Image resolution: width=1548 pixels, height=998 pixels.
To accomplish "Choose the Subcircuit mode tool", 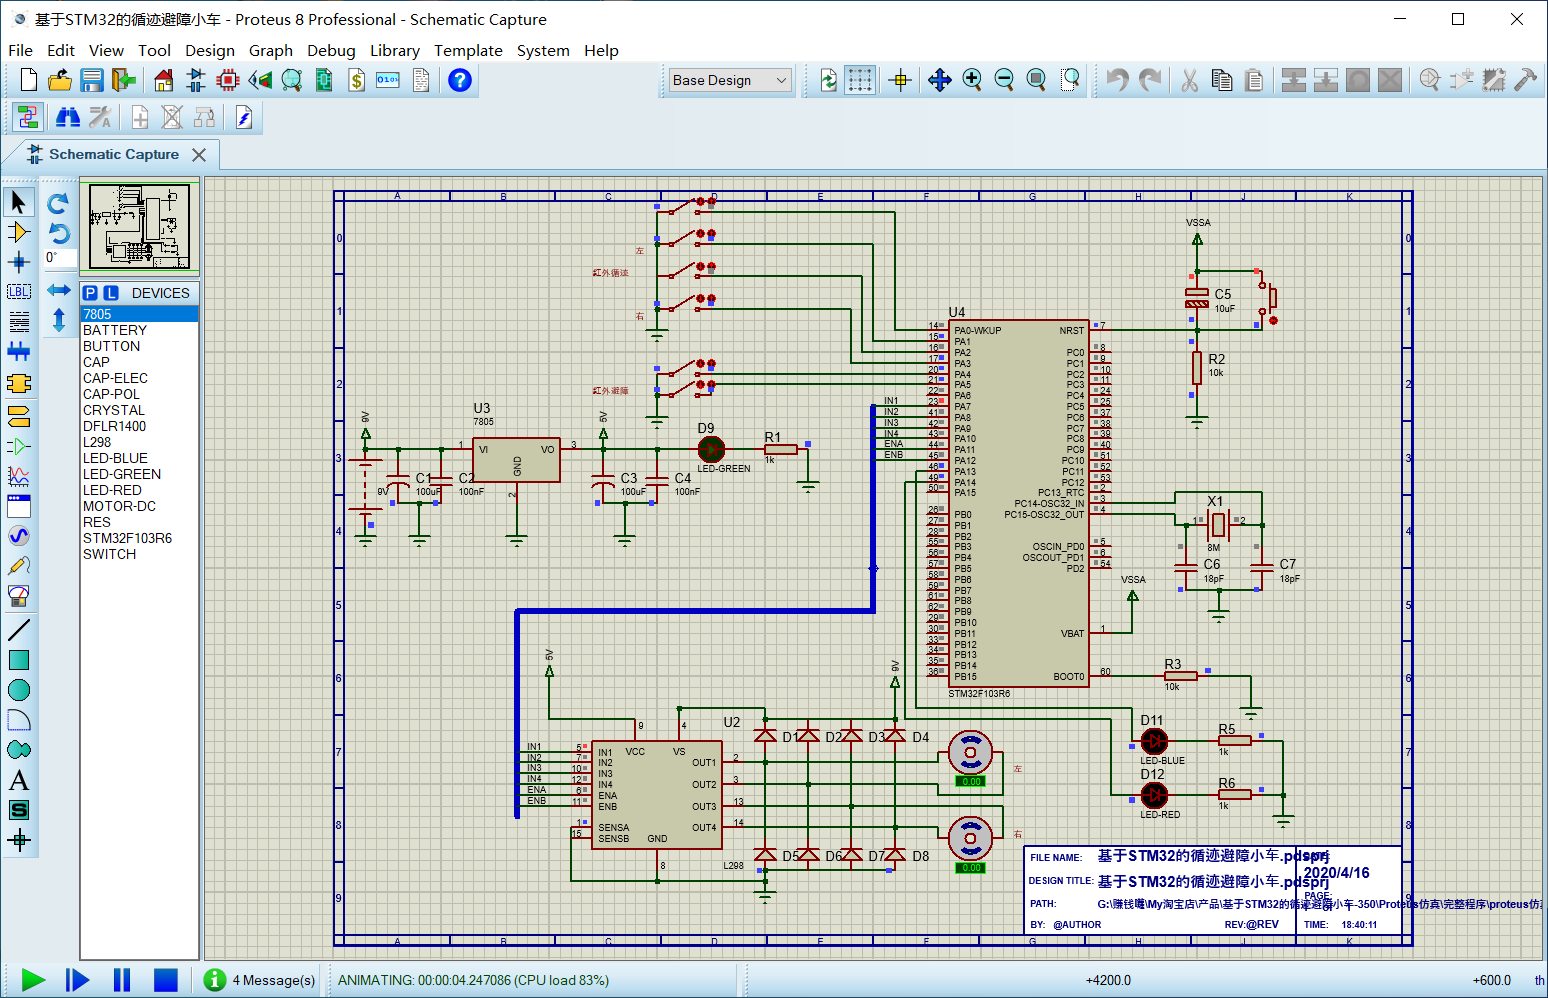I will [18, 383].
